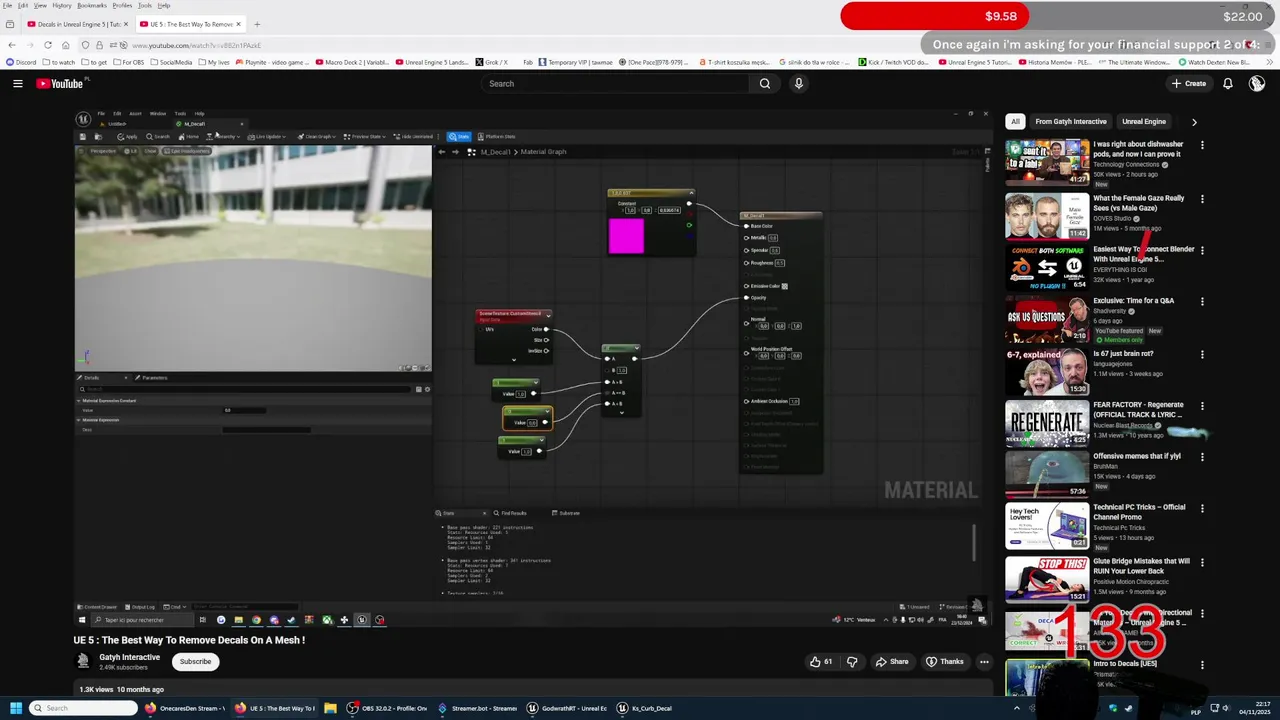Open 'Glute Bridge Mistakes' video thumbnail
The image size is (1280, 720).
pos(1047,578)
